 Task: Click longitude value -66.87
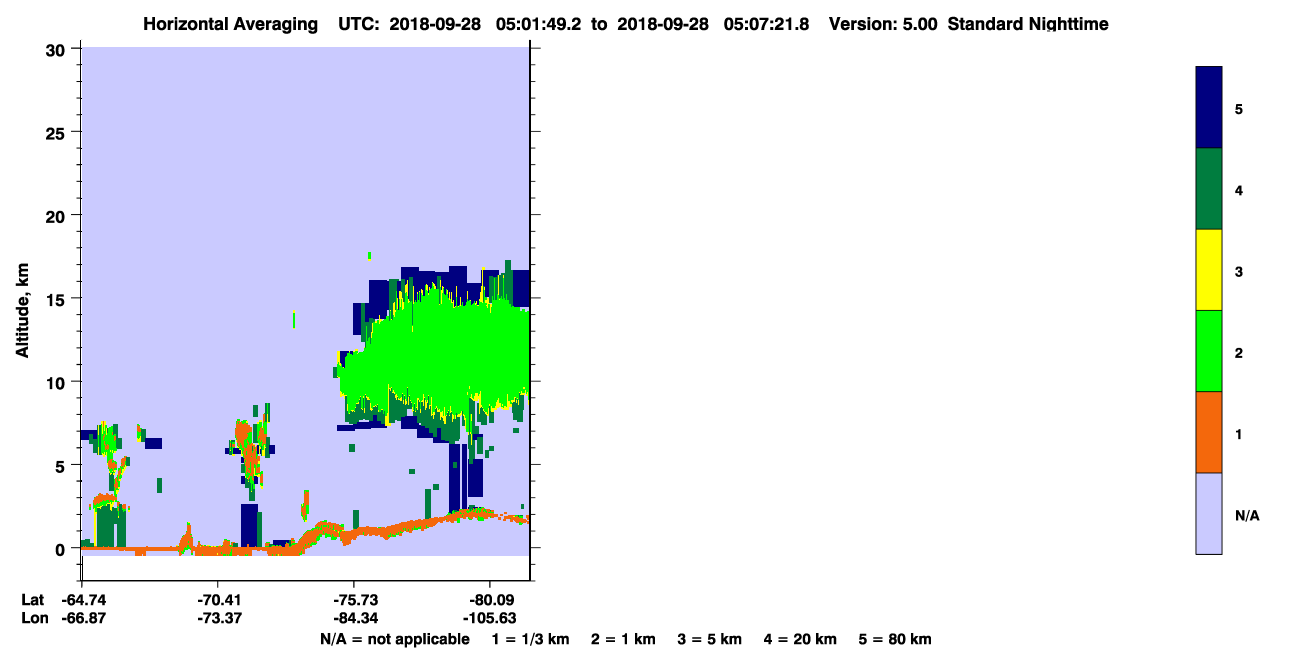(85, 618)
